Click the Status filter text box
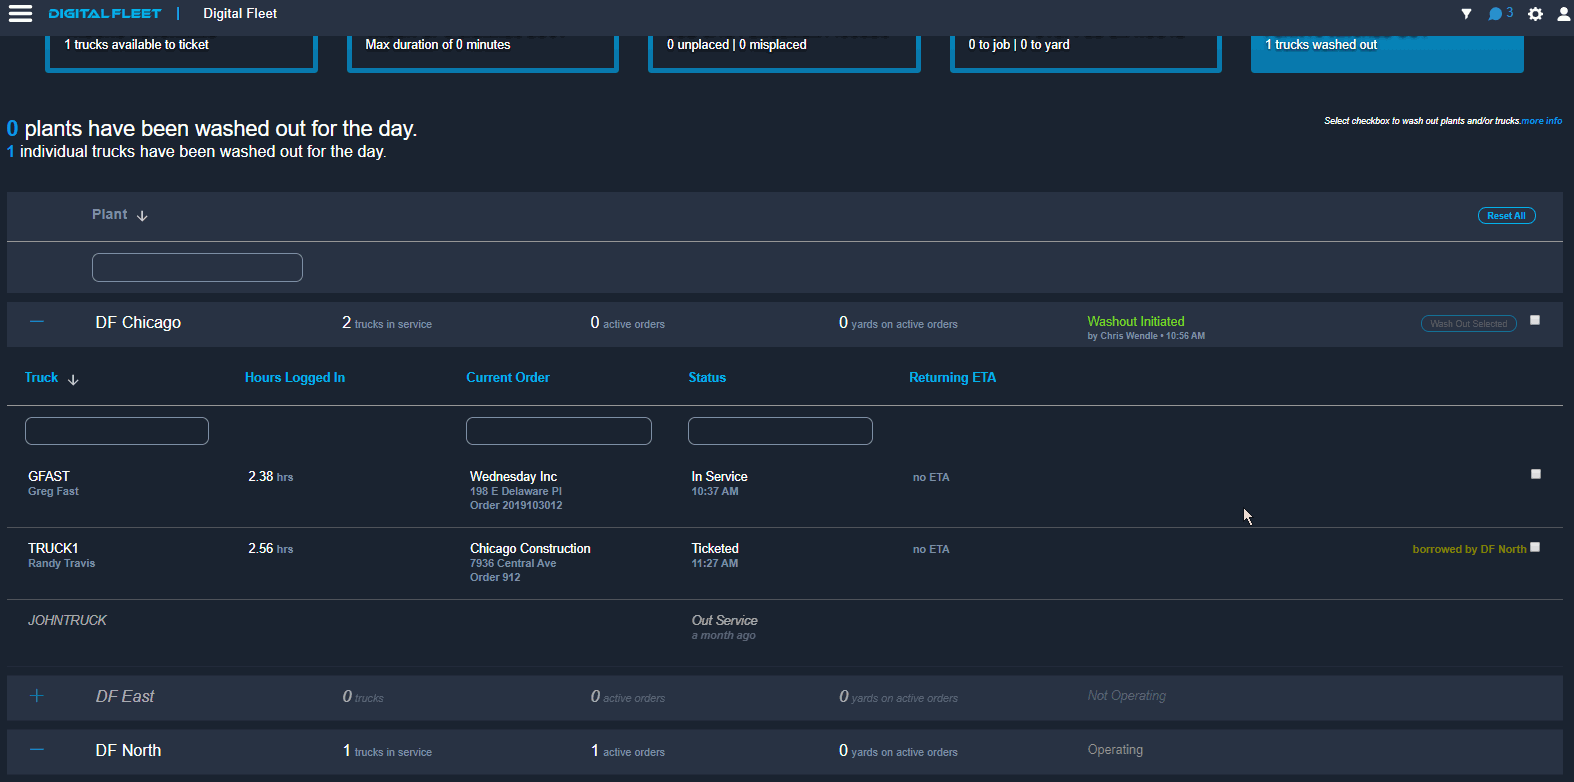Screen dimensions: 1574x782 (x=780, y=431)
